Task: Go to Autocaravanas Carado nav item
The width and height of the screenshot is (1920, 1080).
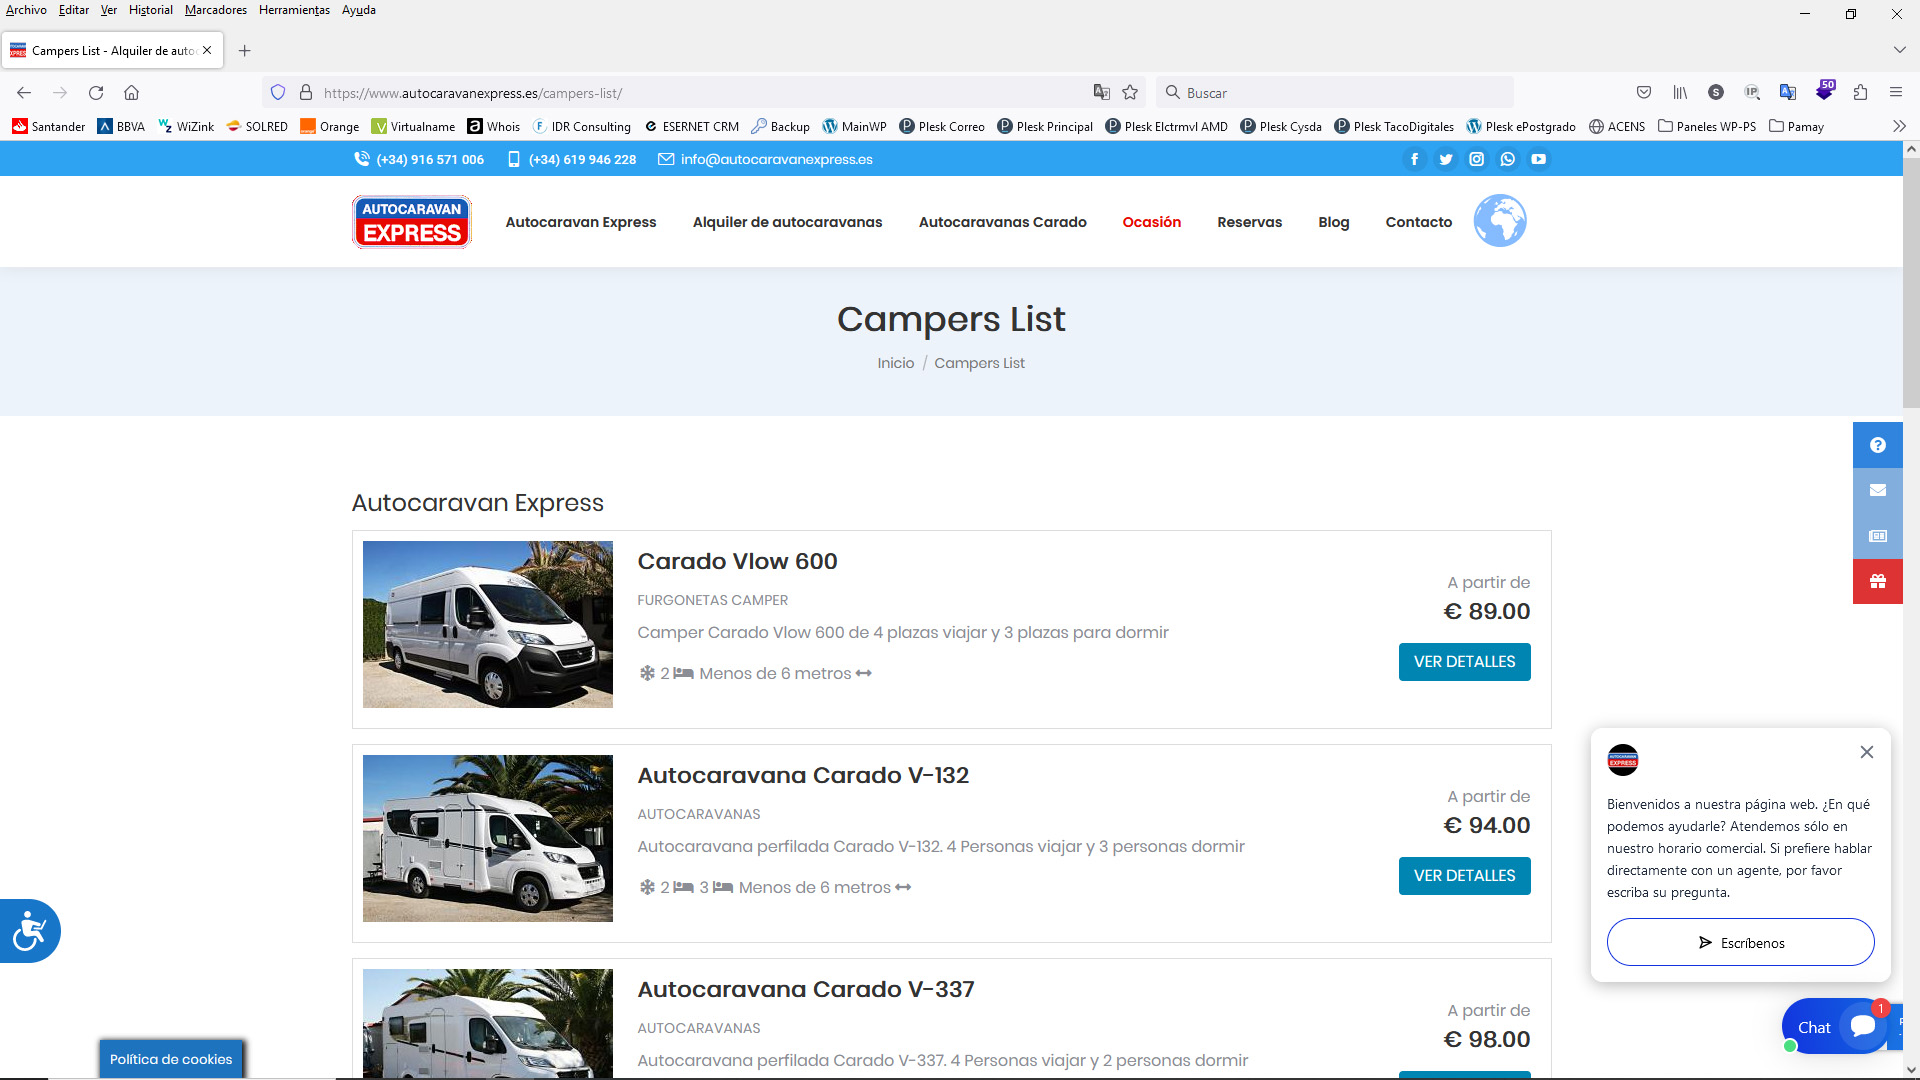Action: tap(1002, 222)
